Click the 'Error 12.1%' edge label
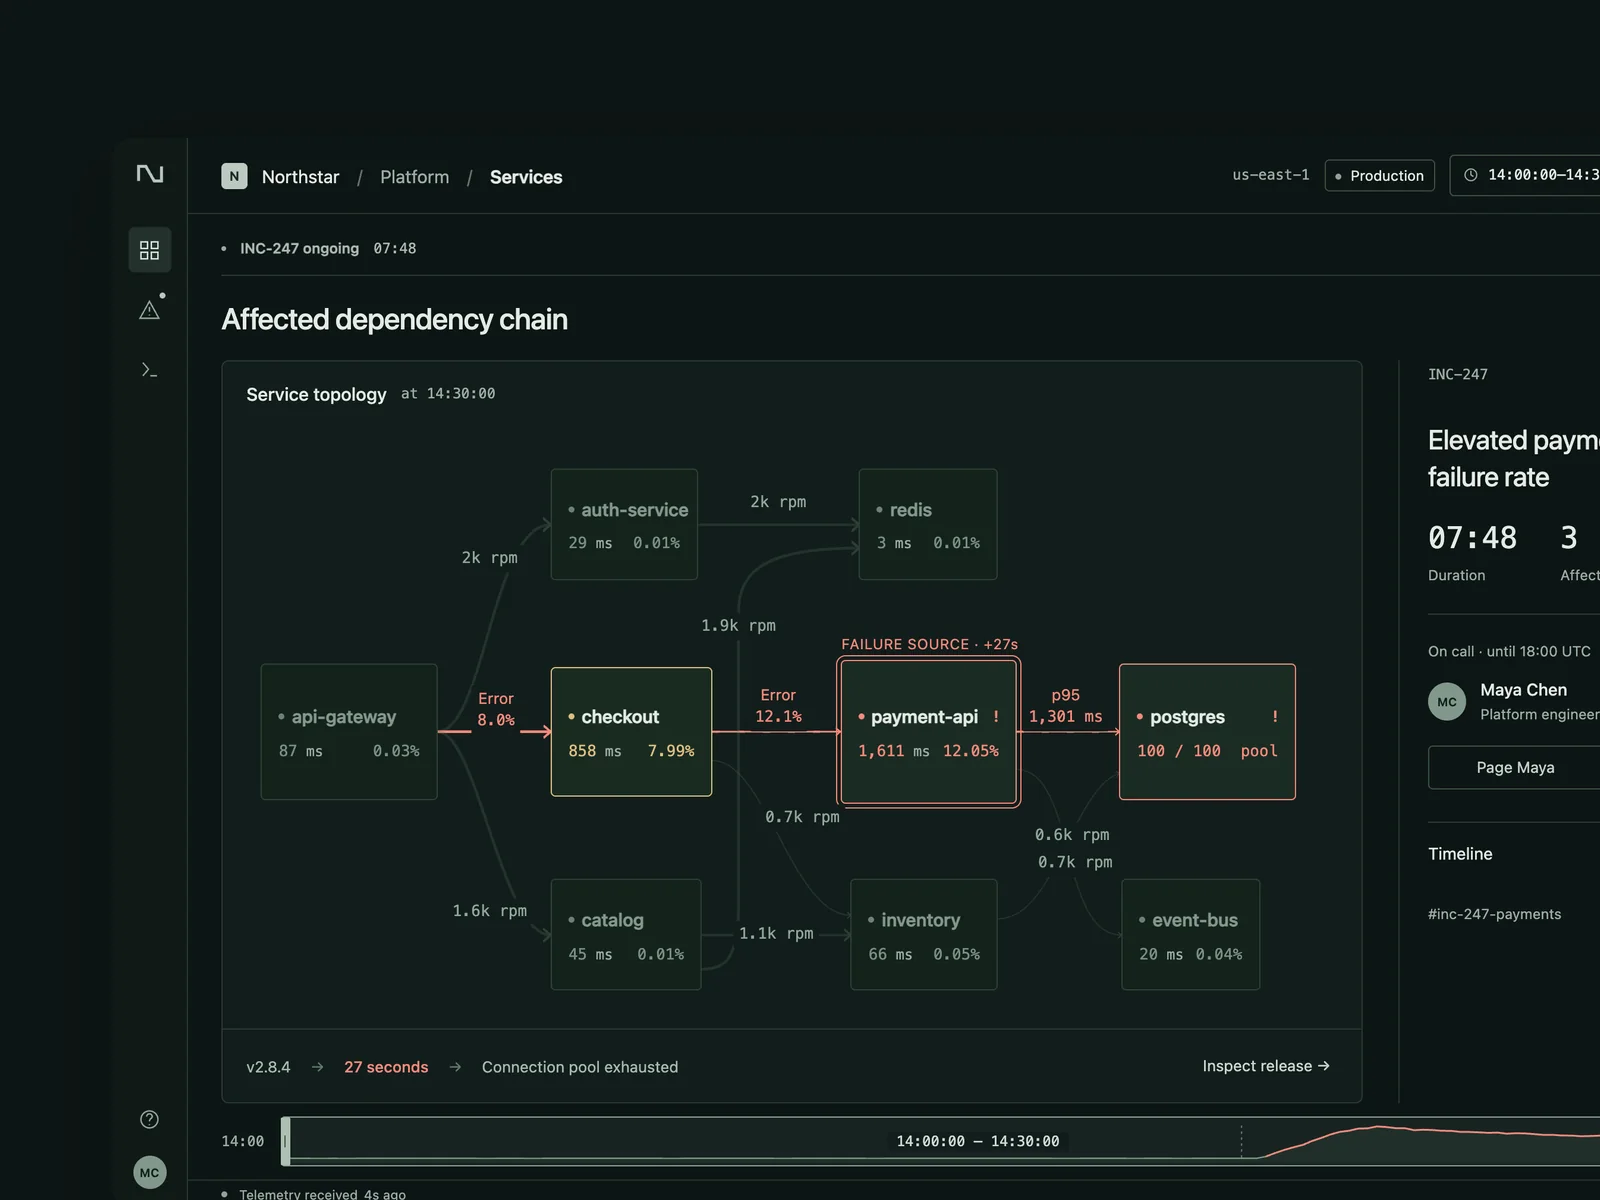 [778, 706]
